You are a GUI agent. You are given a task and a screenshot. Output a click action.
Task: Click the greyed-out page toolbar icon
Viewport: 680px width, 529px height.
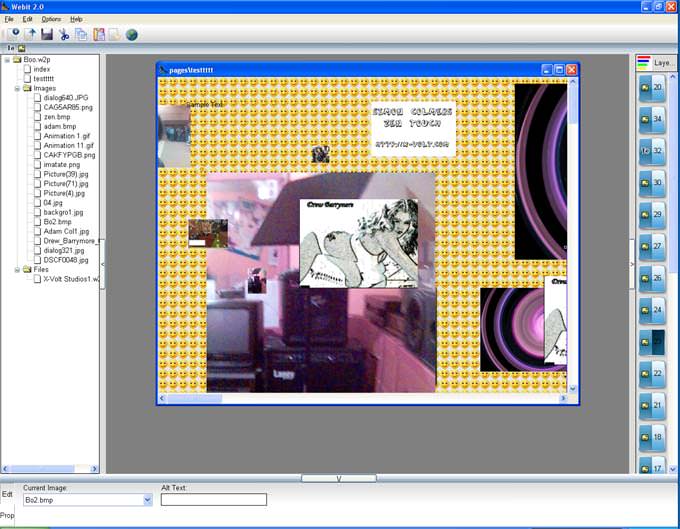[114, 34]
